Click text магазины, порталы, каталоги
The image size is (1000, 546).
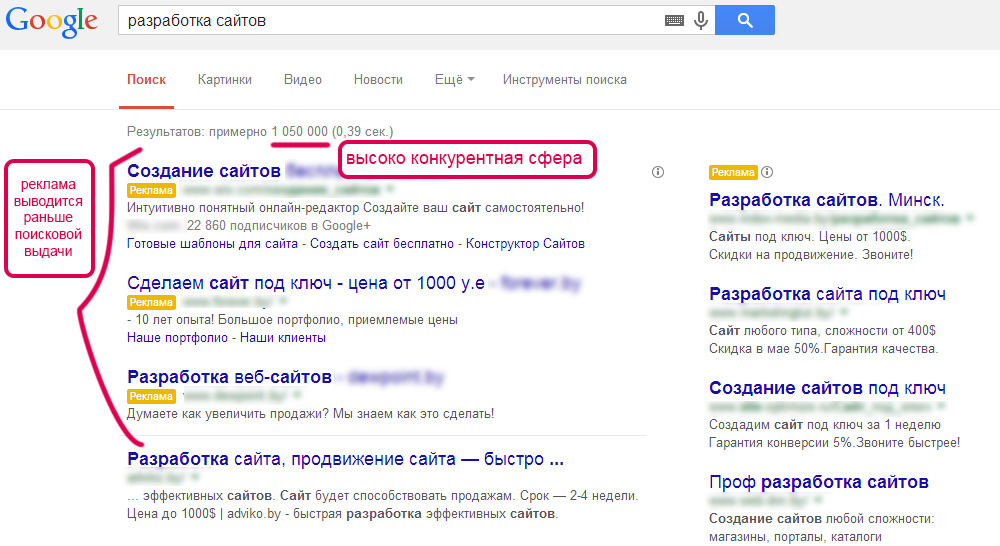point(795,536)
